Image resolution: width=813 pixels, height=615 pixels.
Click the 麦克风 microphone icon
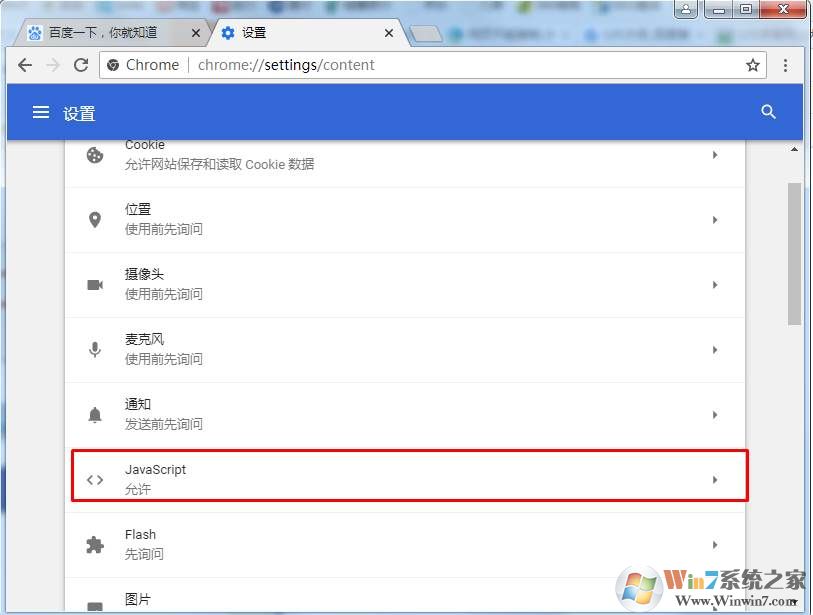tap(95, 350)
